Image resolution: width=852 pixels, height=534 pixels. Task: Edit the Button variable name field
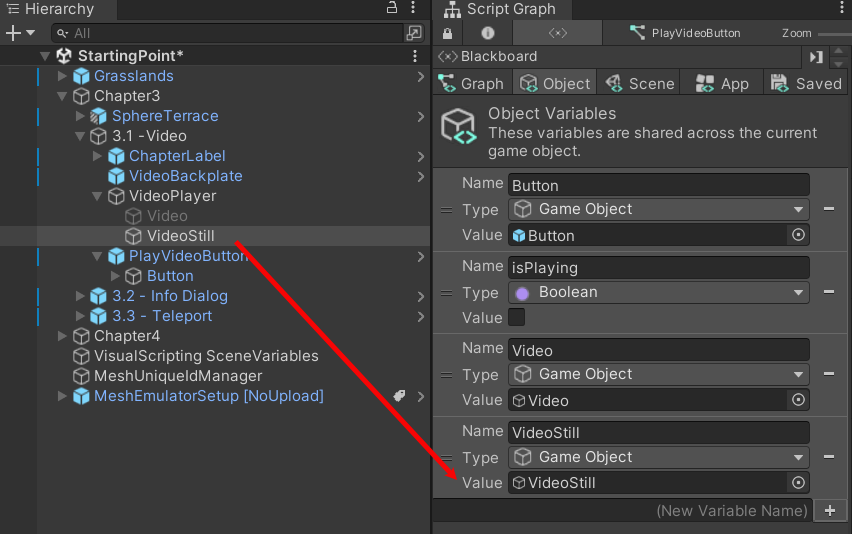659,185
